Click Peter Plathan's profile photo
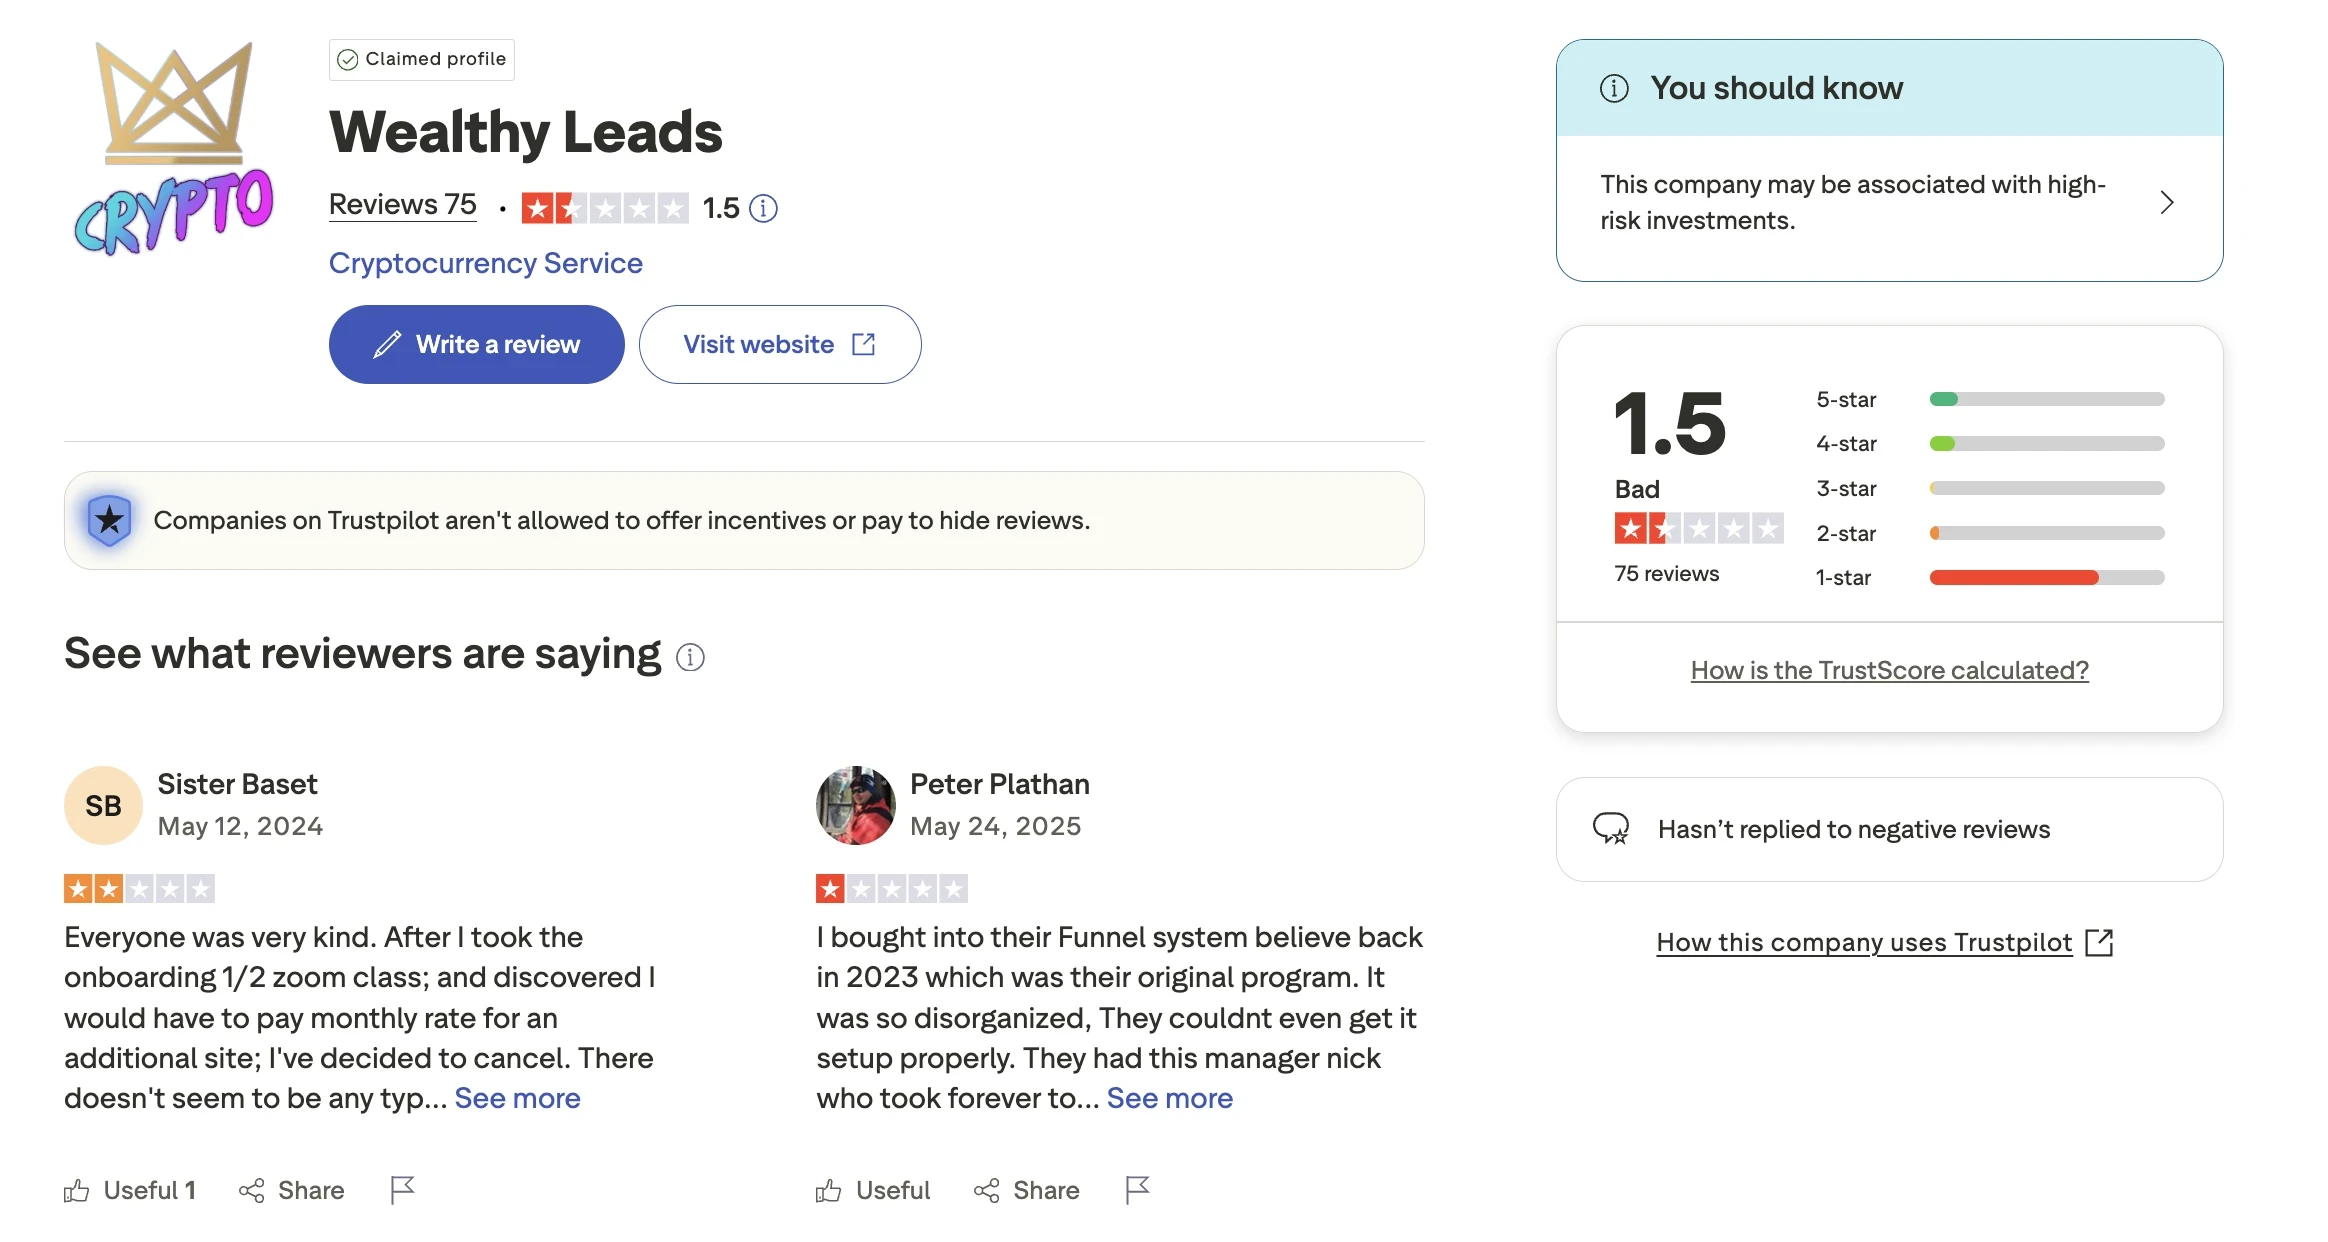The height and width of the screenshot is (1242, 2328). [855, 805]
